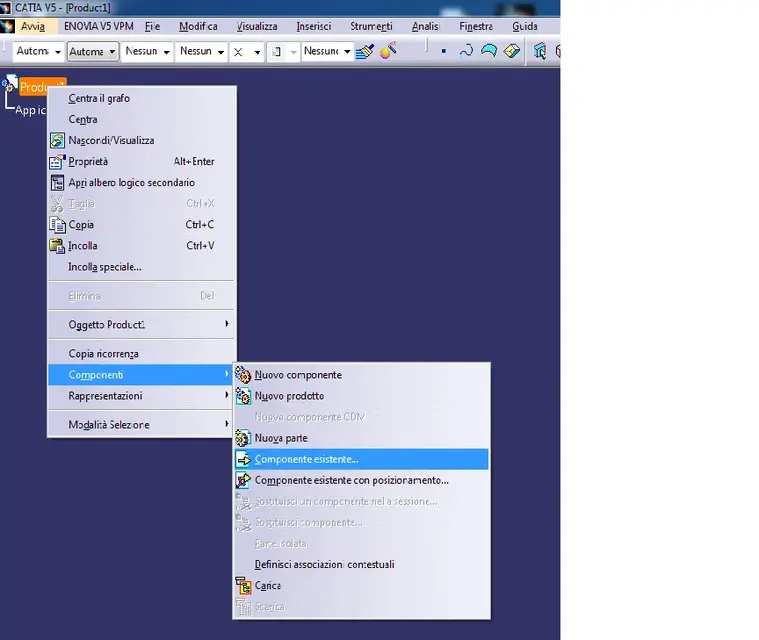Open the File menu
This screenshot has height=640, width=759.
(x=152, y=26)
